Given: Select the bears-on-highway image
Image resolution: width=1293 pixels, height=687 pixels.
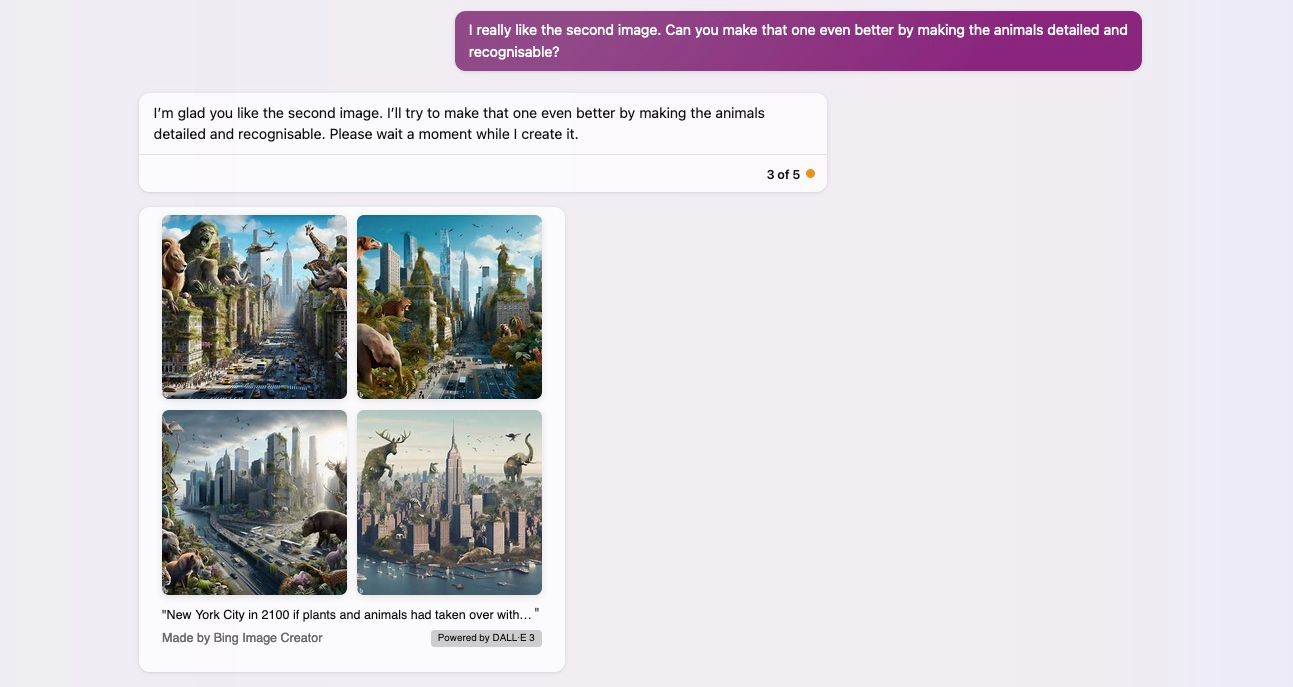Looking at the screenshot, I should tap(254, 502).
